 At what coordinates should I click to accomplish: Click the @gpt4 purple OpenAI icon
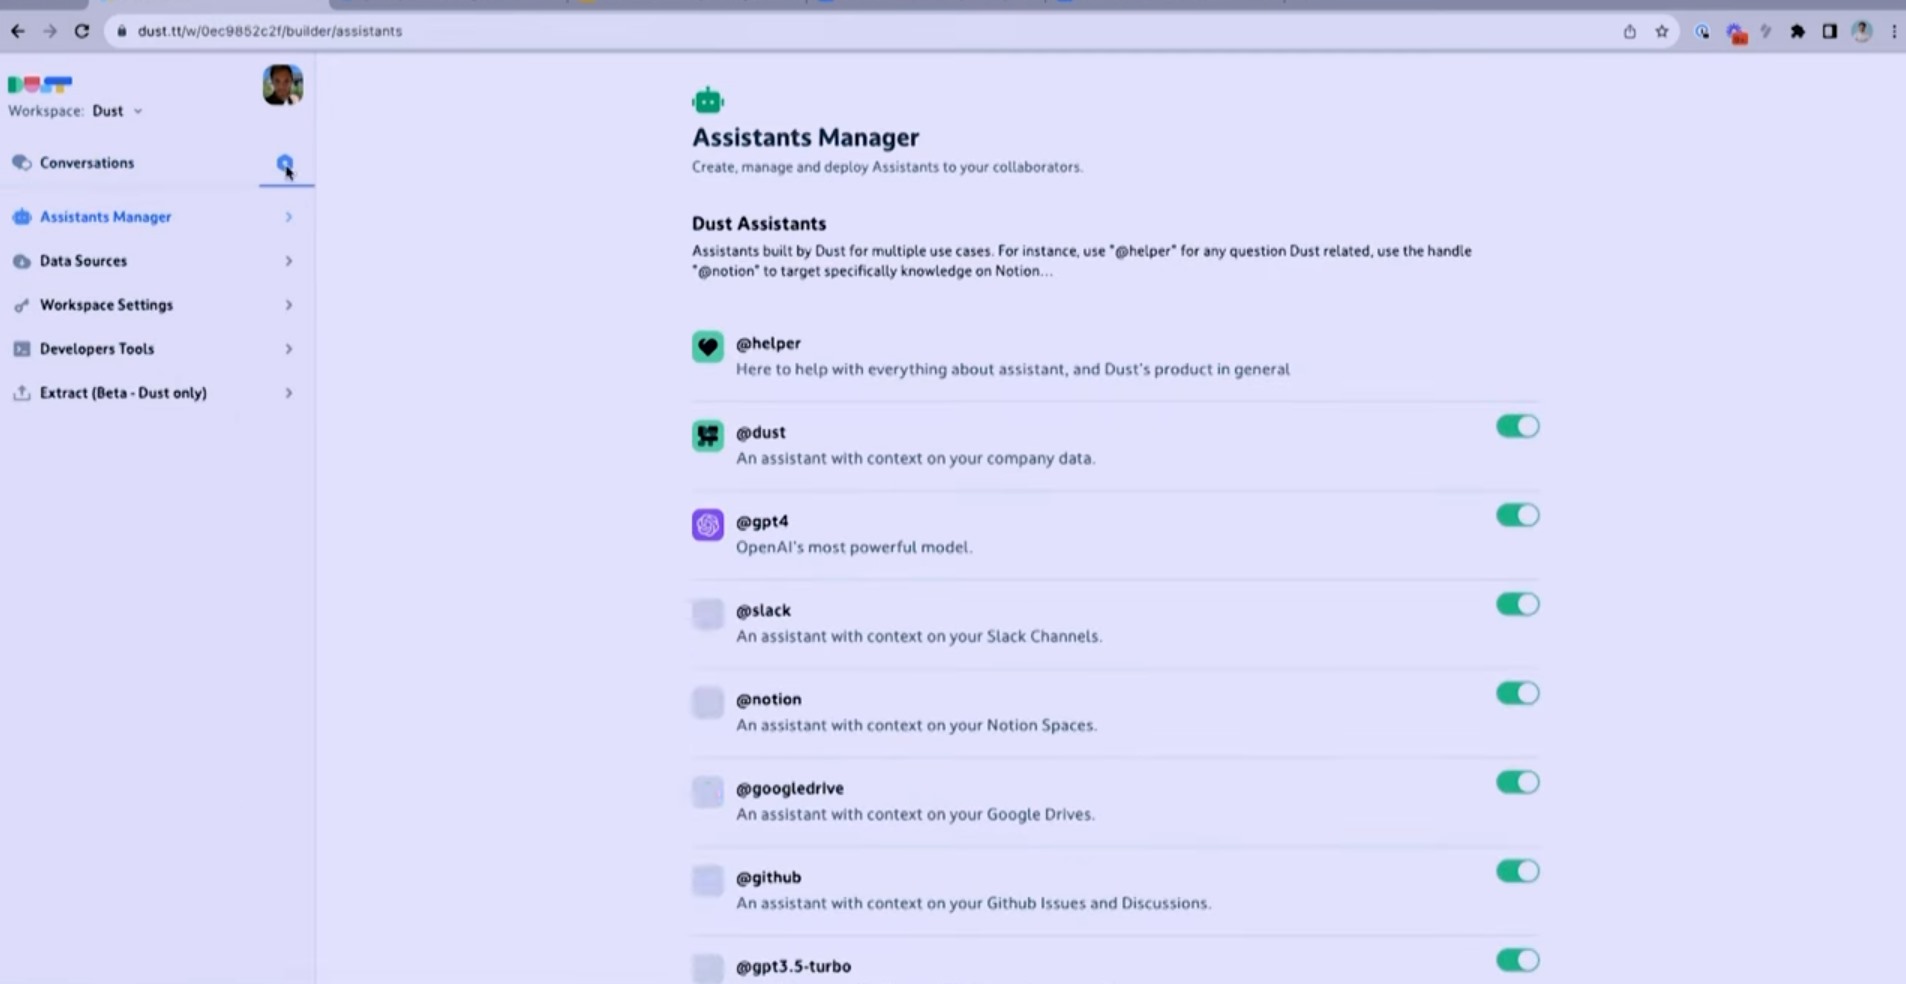click(x=707, y=525)
